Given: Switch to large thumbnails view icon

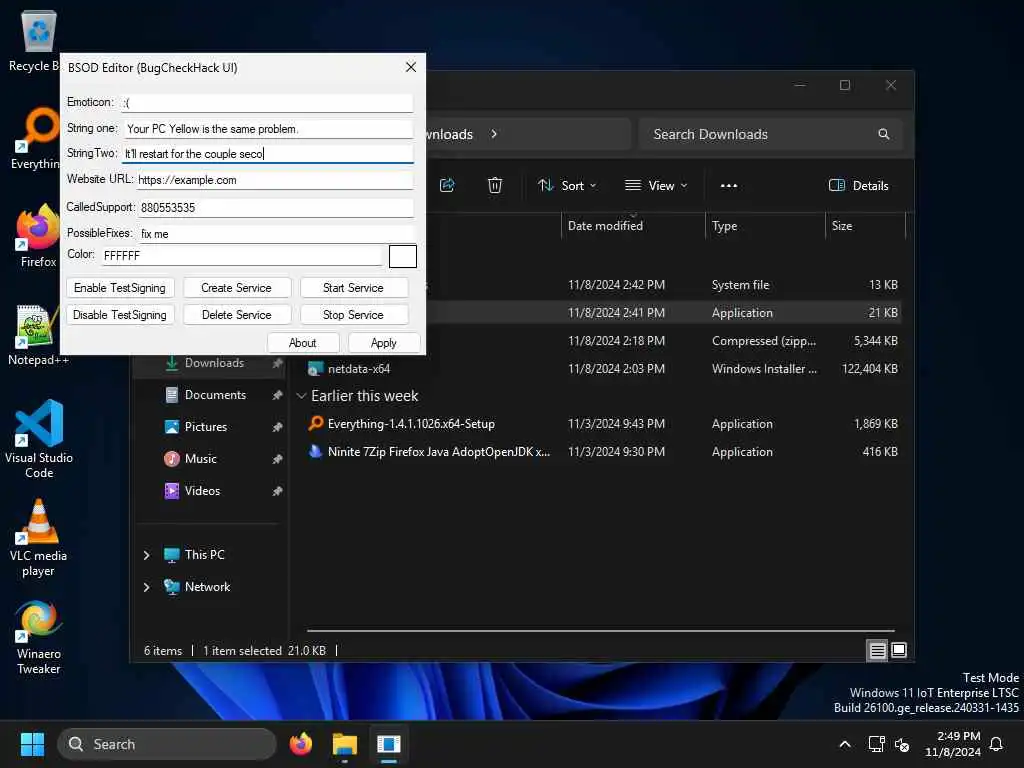Looking at the screenshot, I should tap(899, 650).
